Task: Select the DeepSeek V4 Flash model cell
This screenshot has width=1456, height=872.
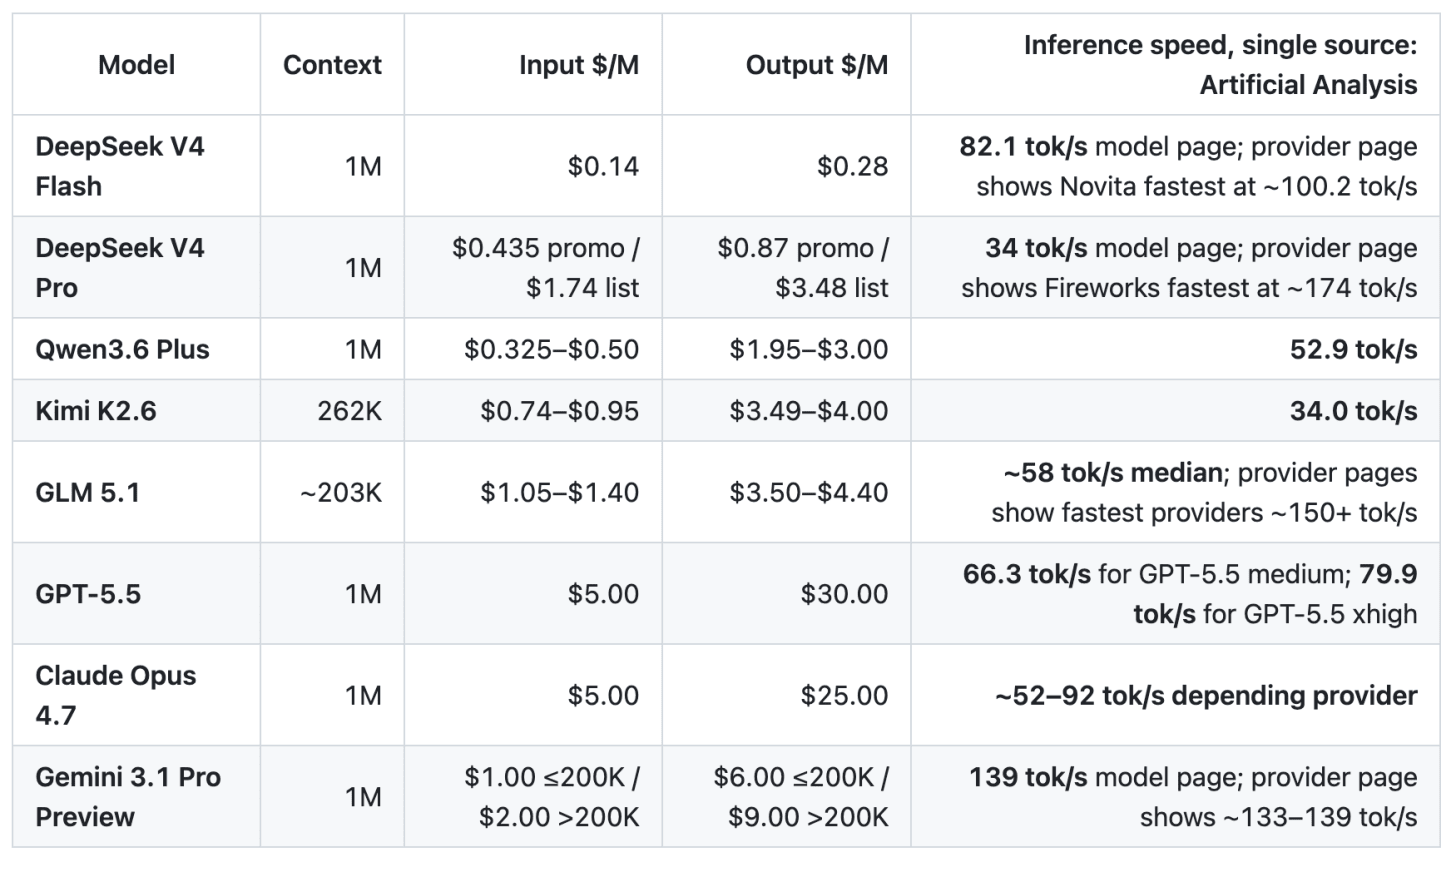Action: coord(136,166)
